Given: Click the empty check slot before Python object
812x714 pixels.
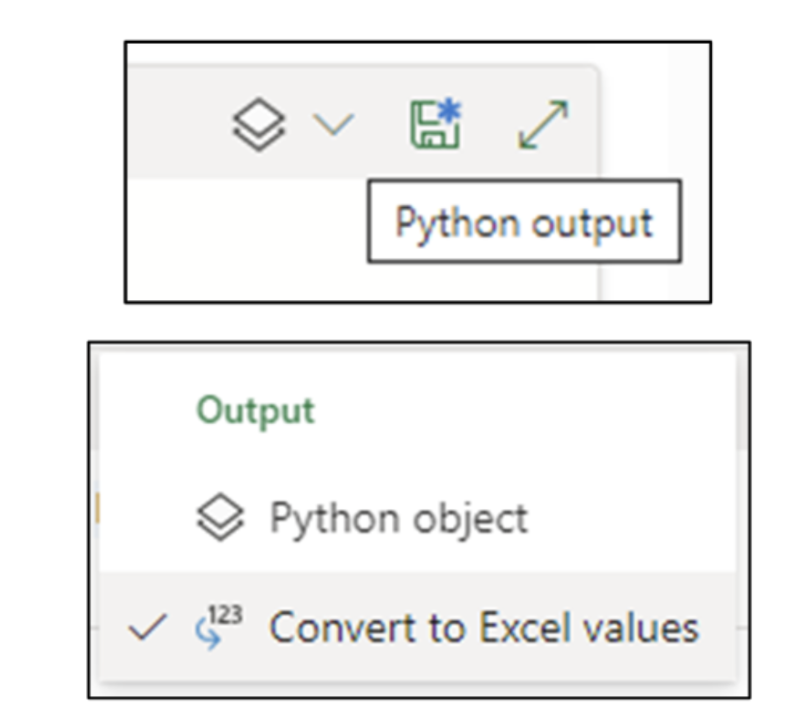Looking at the screenshot, I should tap(149, 518).
